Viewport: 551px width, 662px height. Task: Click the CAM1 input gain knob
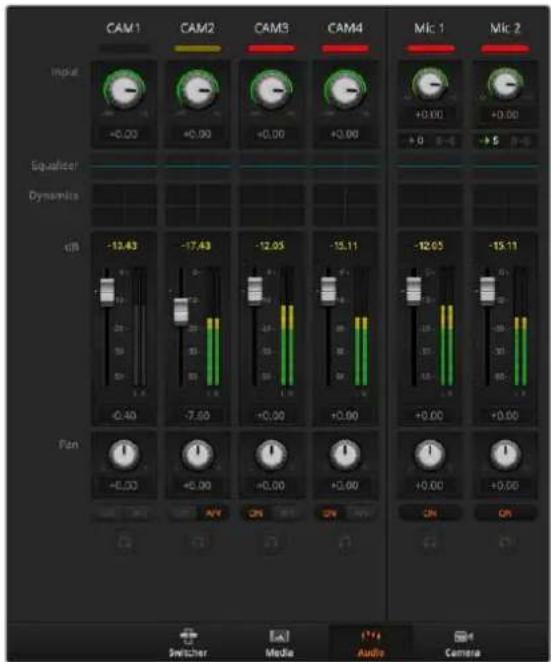tap(124, 90)
